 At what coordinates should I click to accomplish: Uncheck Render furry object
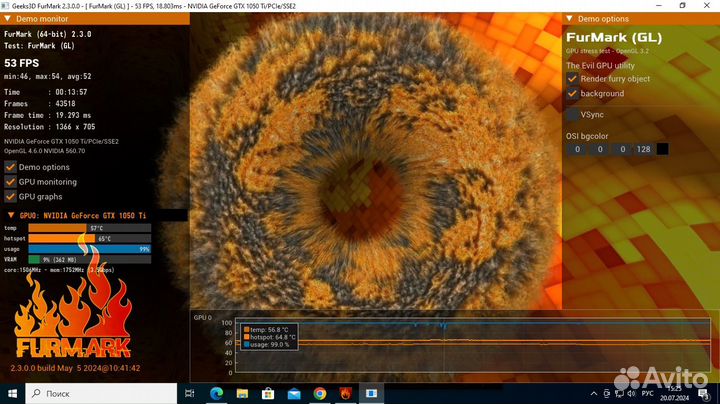coord(572,79)
